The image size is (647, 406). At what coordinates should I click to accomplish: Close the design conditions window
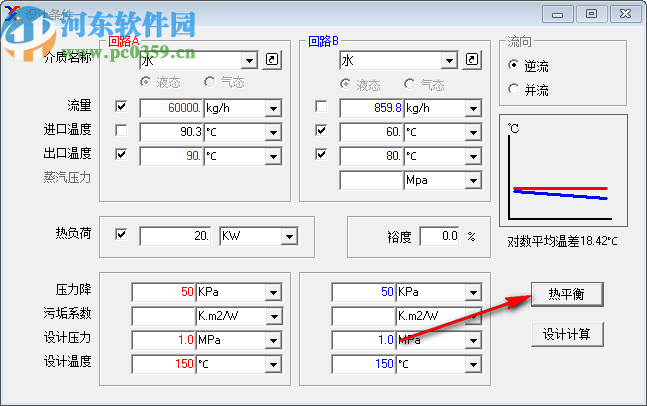pyautogui.click(x=626, y=14)
